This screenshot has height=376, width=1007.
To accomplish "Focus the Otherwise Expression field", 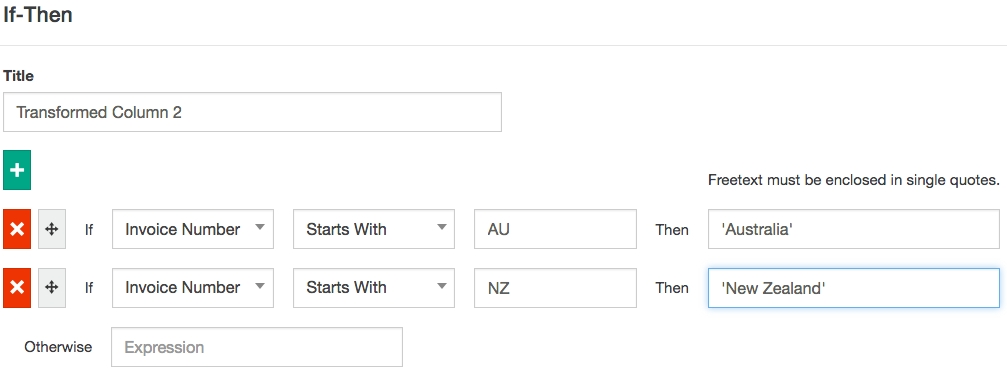I will (x=257, y=347).
